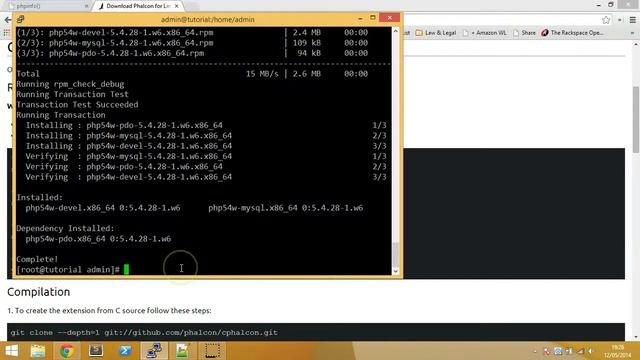Click the 'Complete!' line in terminal
This screenshot has width=640, height=360.
click(37, 259)
